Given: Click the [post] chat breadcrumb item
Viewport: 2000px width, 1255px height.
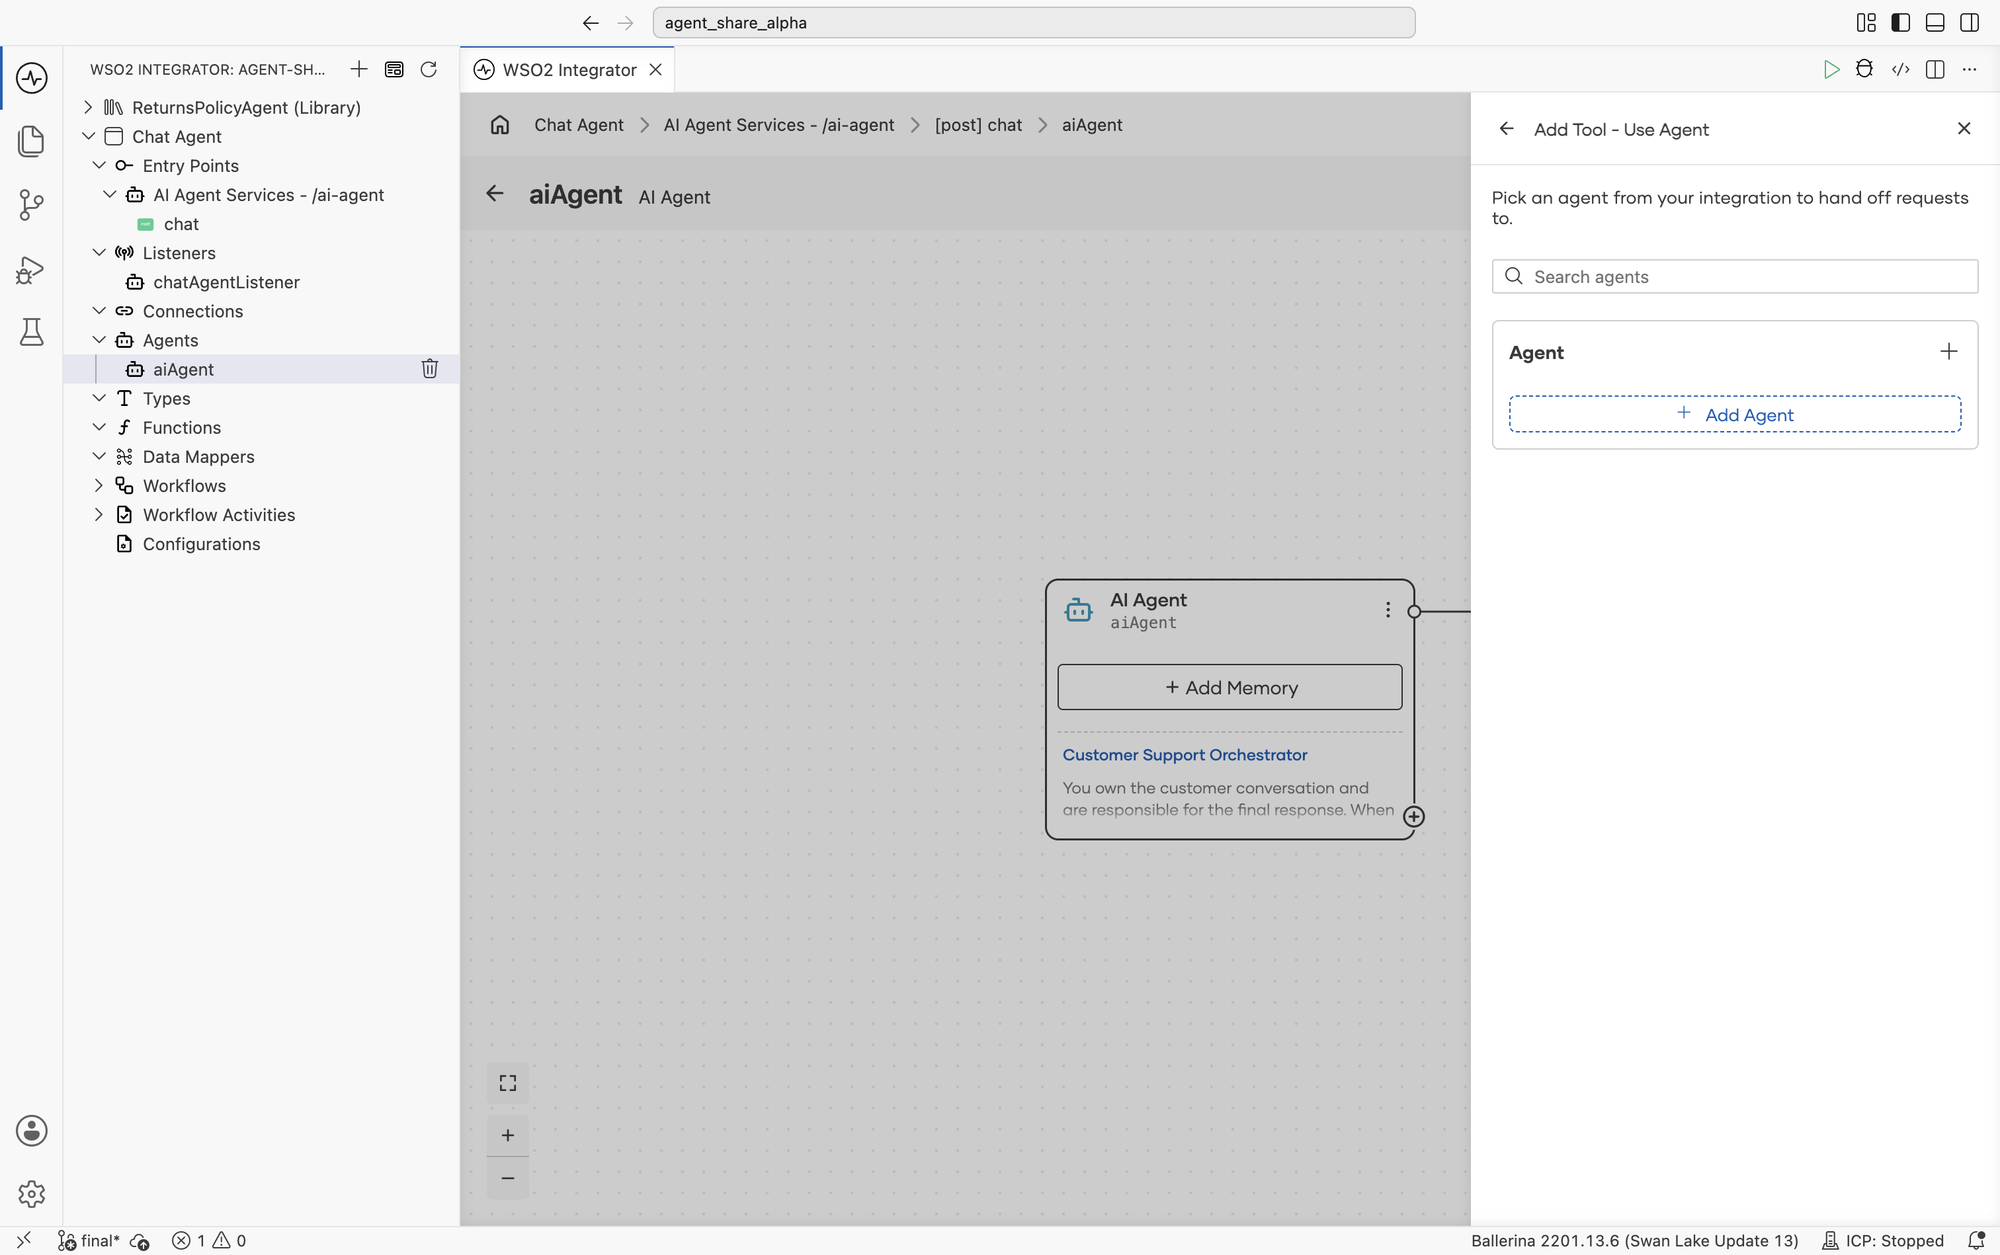Looking at the screenshot, I should (978, 125).
